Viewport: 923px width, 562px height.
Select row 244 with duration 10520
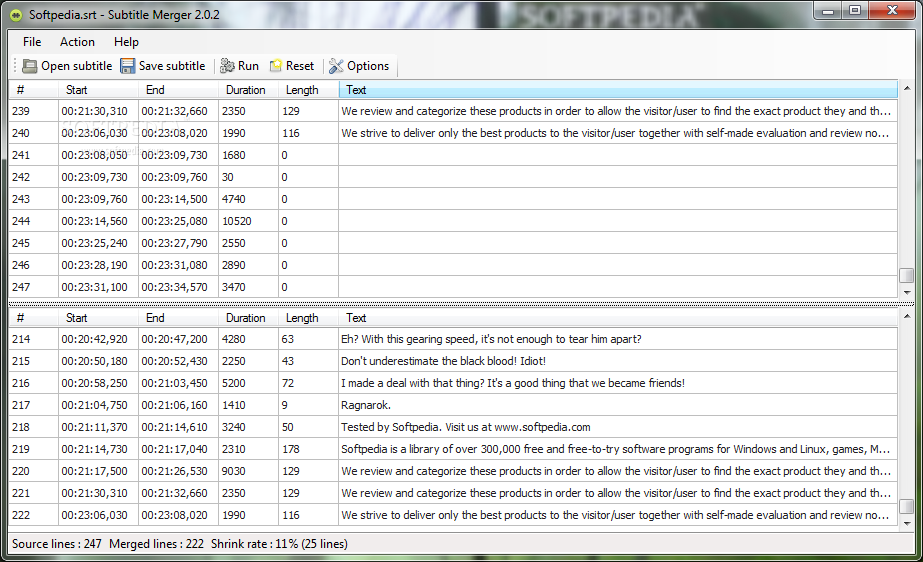453,221
